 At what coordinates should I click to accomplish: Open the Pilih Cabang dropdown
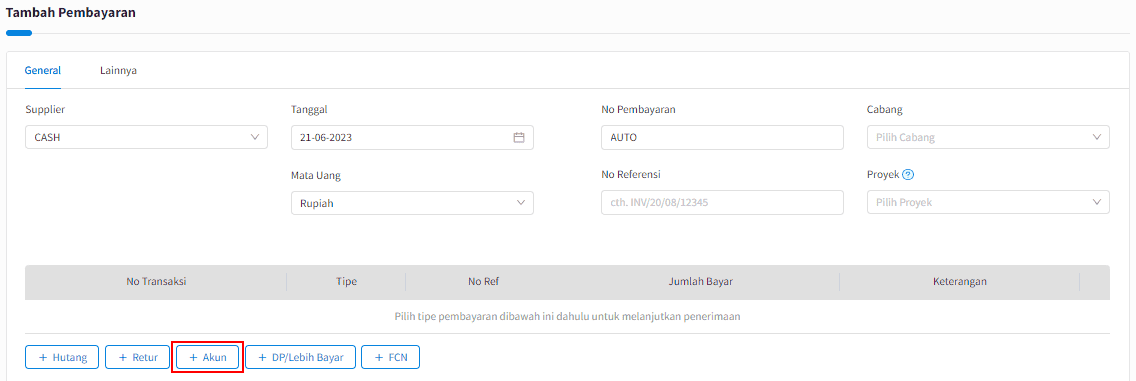[988, 138]
